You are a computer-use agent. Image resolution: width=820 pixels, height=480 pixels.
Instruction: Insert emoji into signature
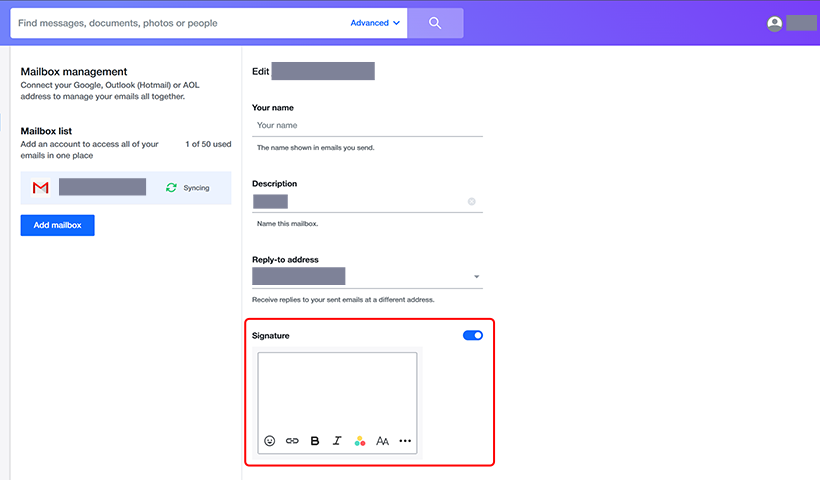(x=269, y=441)
